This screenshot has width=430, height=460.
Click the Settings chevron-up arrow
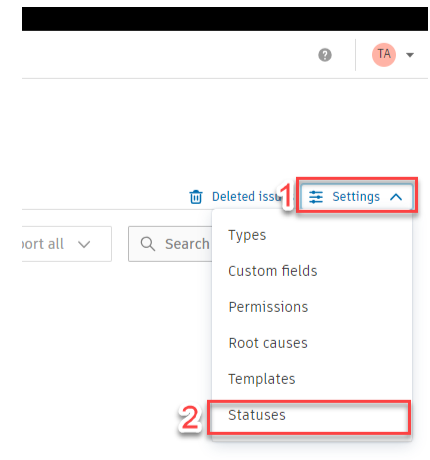click(x=396, y=197)
